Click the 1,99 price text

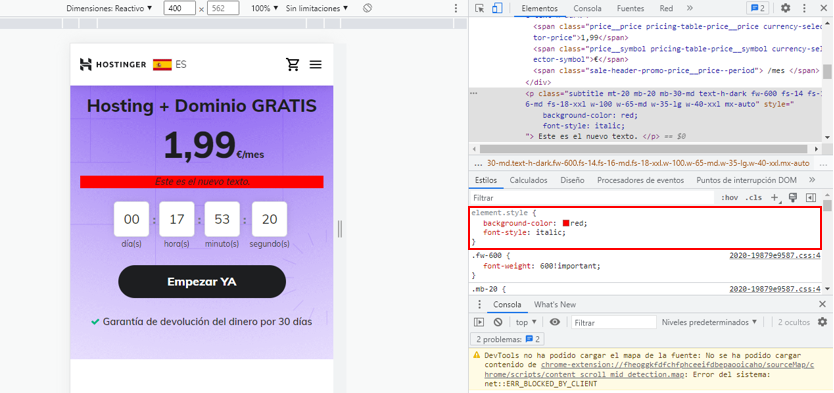click(x=199, y=145)
